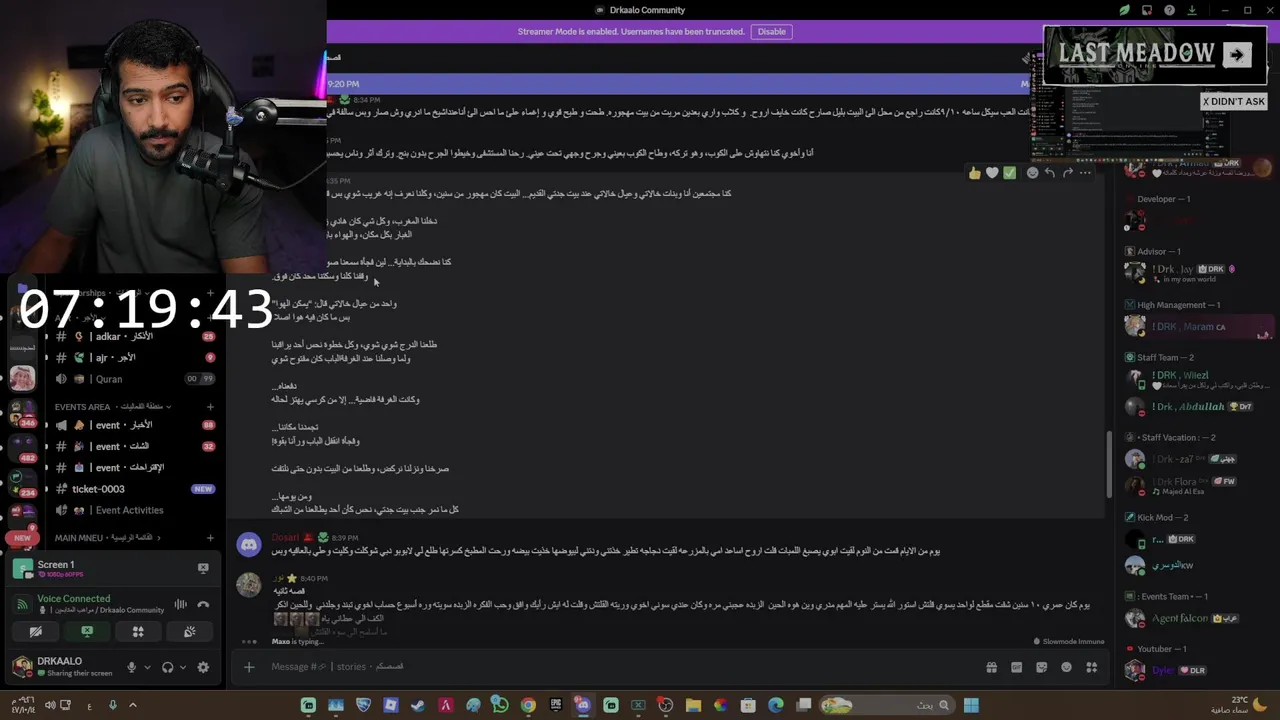Open Google Chrome from the taskbar
This screenshot has width=1280, height=720.
[528, 705]
